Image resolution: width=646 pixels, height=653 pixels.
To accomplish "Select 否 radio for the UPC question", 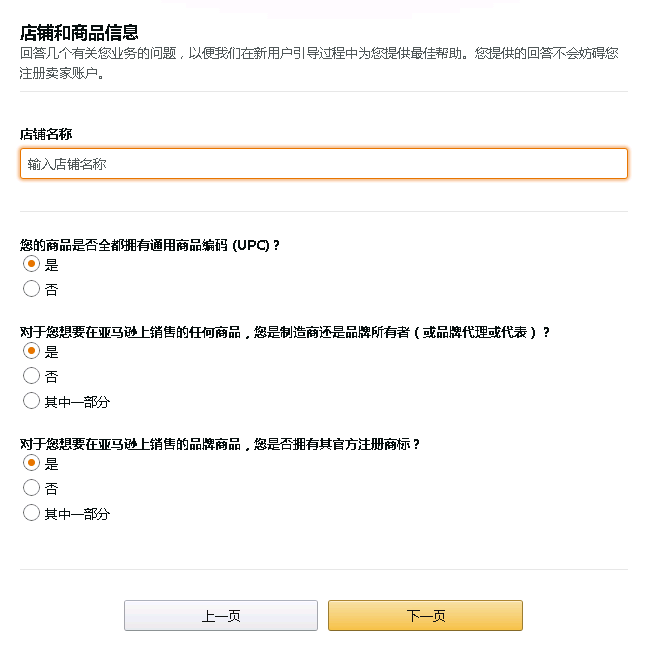I will click(31, 289).
